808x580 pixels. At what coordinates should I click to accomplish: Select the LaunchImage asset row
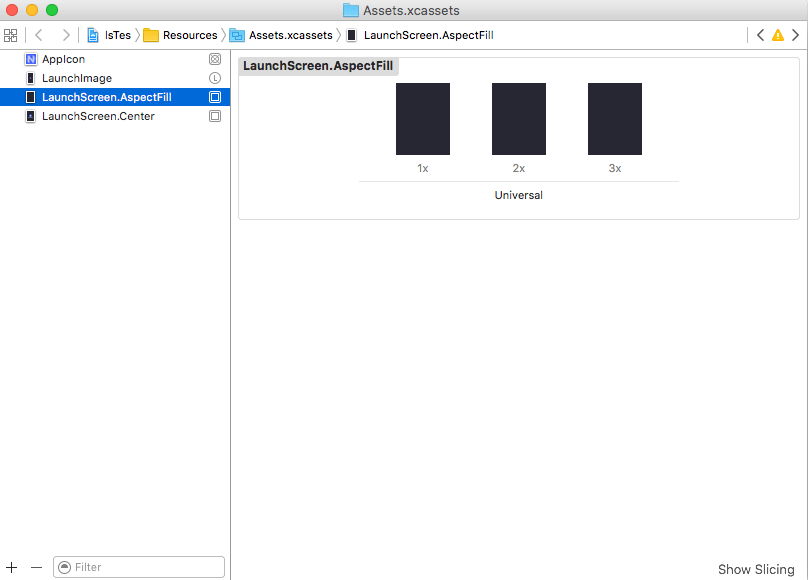tap(115, 78)
